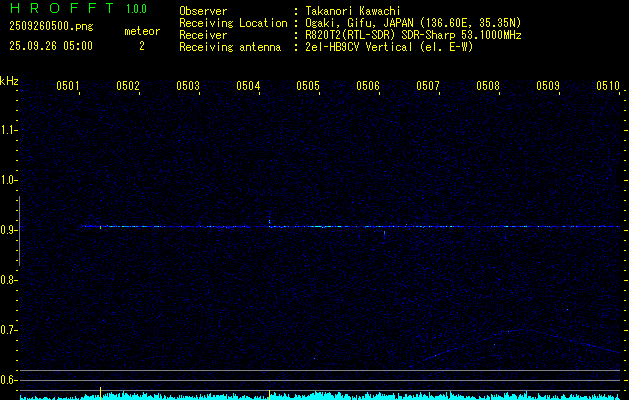The image size is (629, 400).
Task: Click the version number 1.0.0
Action: (136, 8)
